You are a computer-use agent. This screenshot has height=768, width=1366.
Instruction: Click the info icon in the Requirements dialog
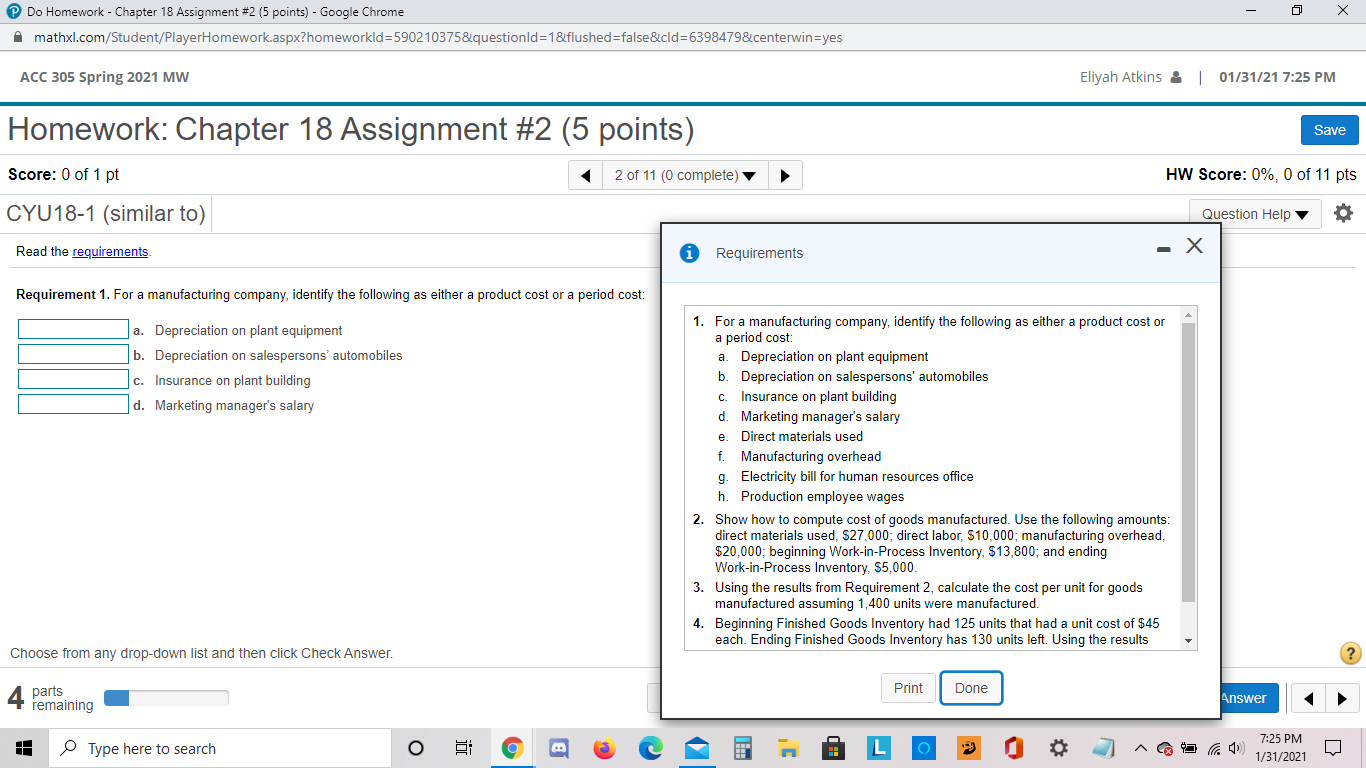click(689, 253)
